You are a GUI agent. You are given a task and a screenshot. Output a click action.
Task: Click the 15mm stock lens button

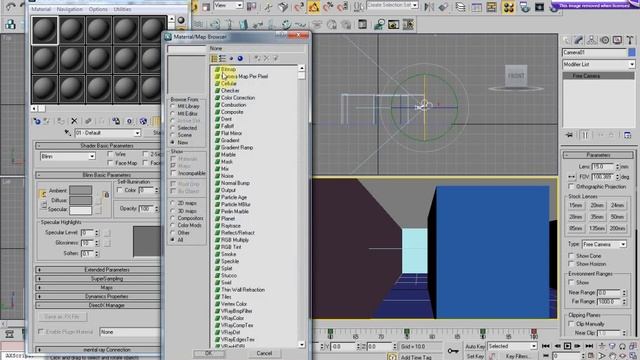click(576, 205)
